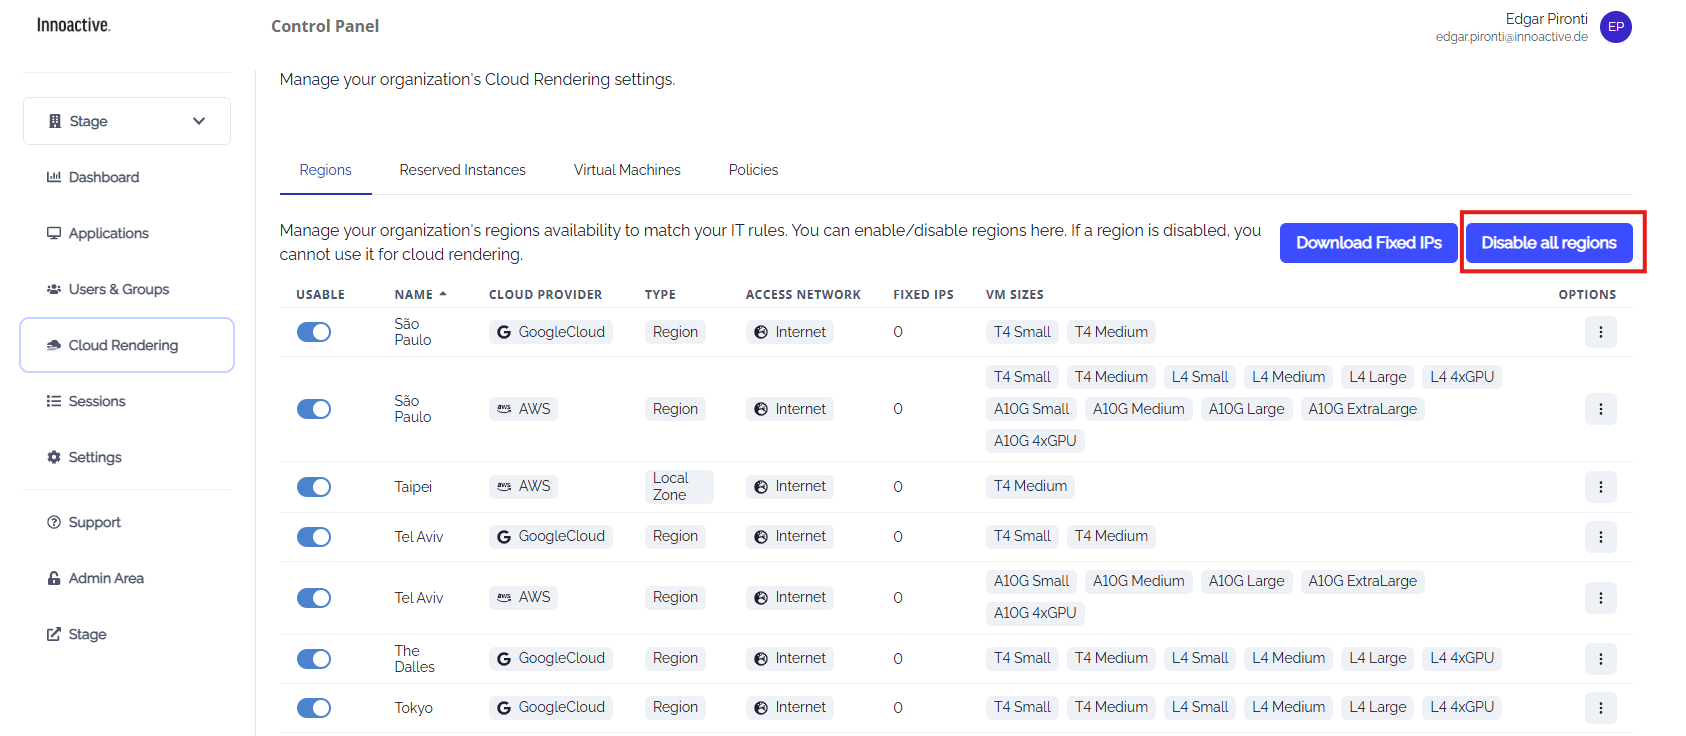This screenshot has width=1686, height=736.
Task: Disable the São Paulo GoogleCloud region toggle
Action: click(x=314, y=332)
